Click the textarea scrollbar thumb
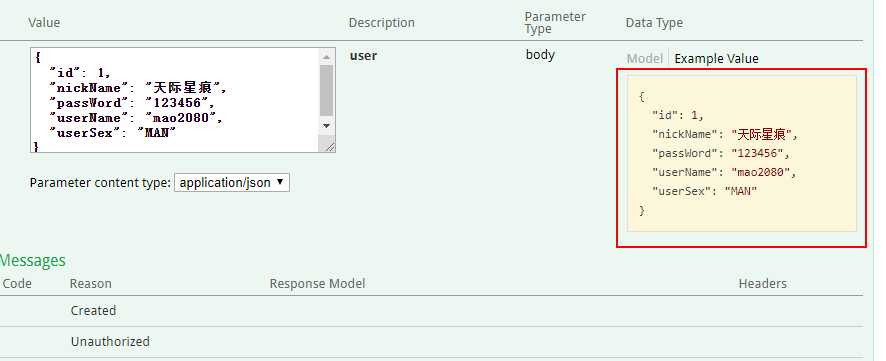Image resolution: width=886 pixels, height=361 pixels. point(326,90)
